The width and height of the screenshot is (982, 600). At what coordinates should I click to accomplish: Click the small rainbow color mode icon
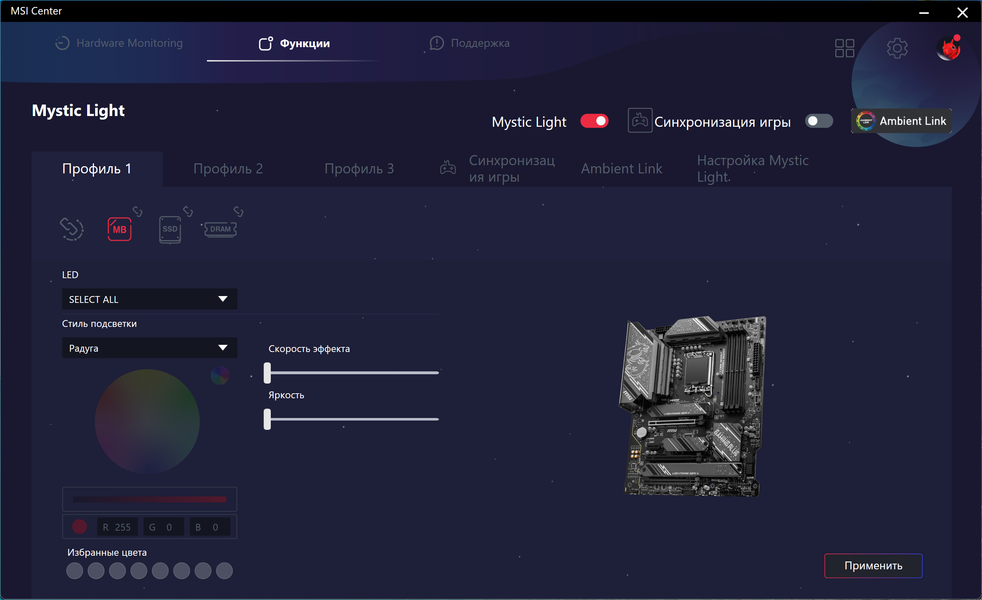point(220,375)
